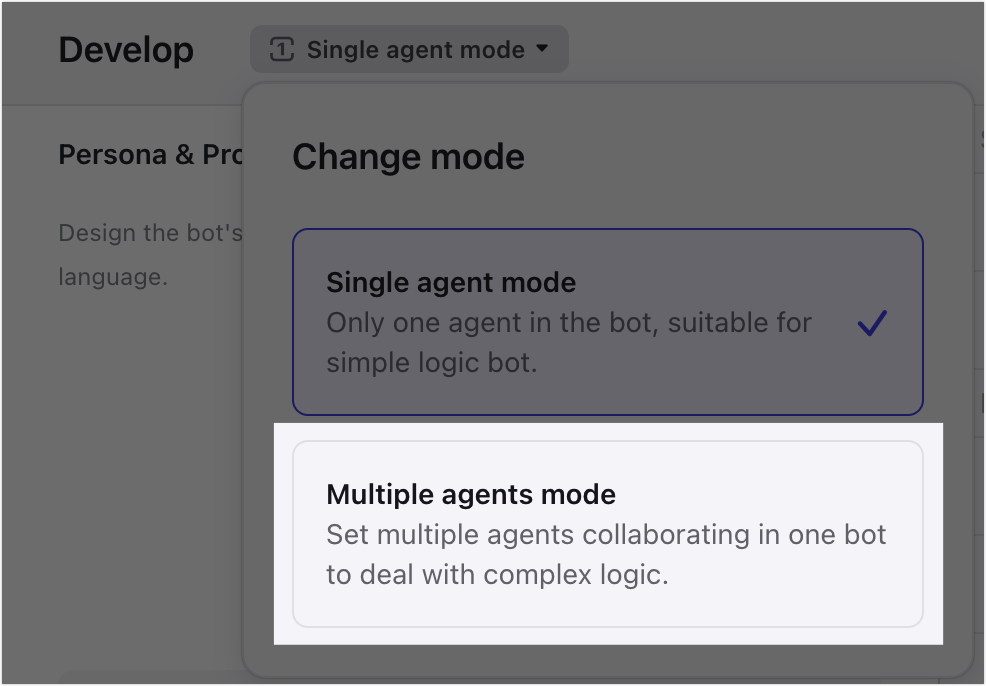Click the word "language." under Persona
Image resolution: width=986 pixels, height=686 pixels.
coord(112,276)
